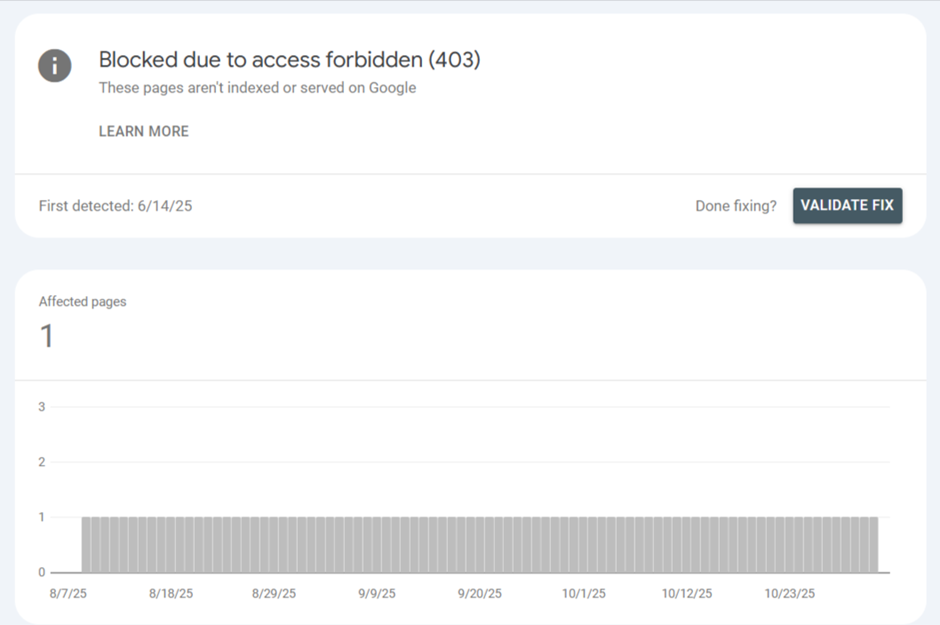This screenshot has width=940, height=625.
Task: Choose the 10/23/25 date label
Action: (x=790, y=593)
